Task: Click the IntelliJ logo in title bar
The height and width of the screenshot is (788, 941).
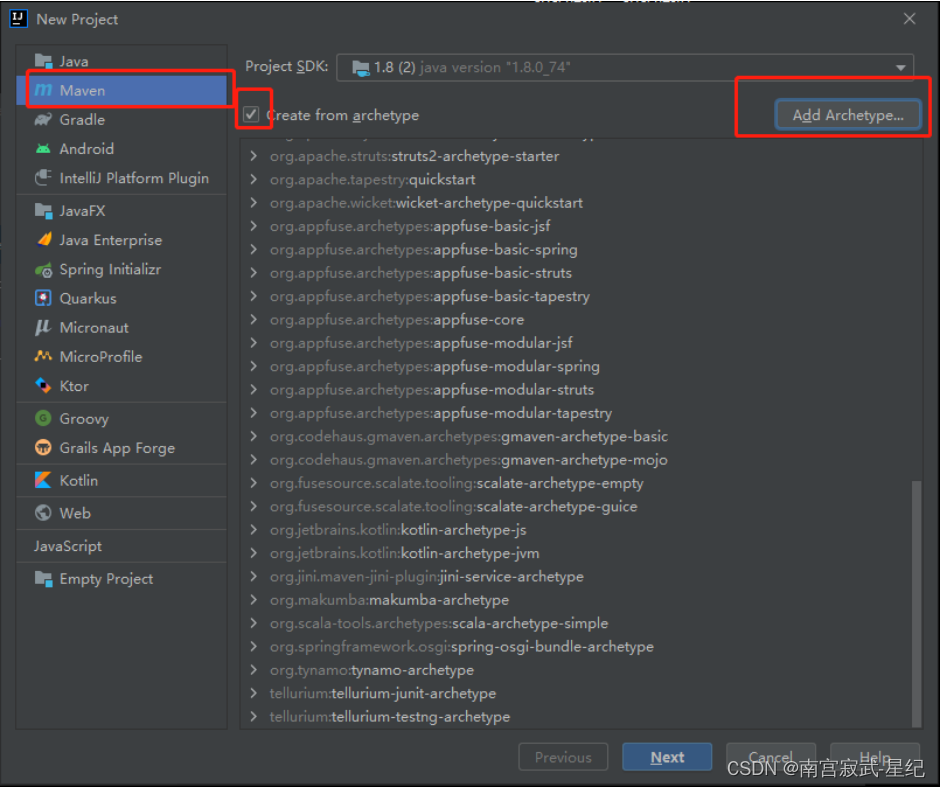Action: pyautogui.click(x=19, y=19)
